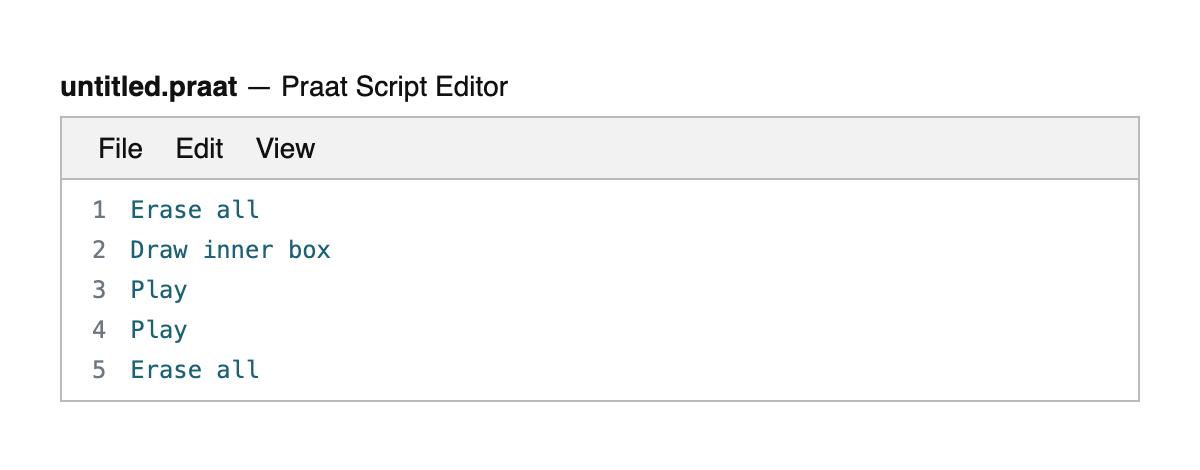Viewport: 1200px width, 470px height.
Task: Click the word "Erase" on line 1
Action: [x=166, y=210]
